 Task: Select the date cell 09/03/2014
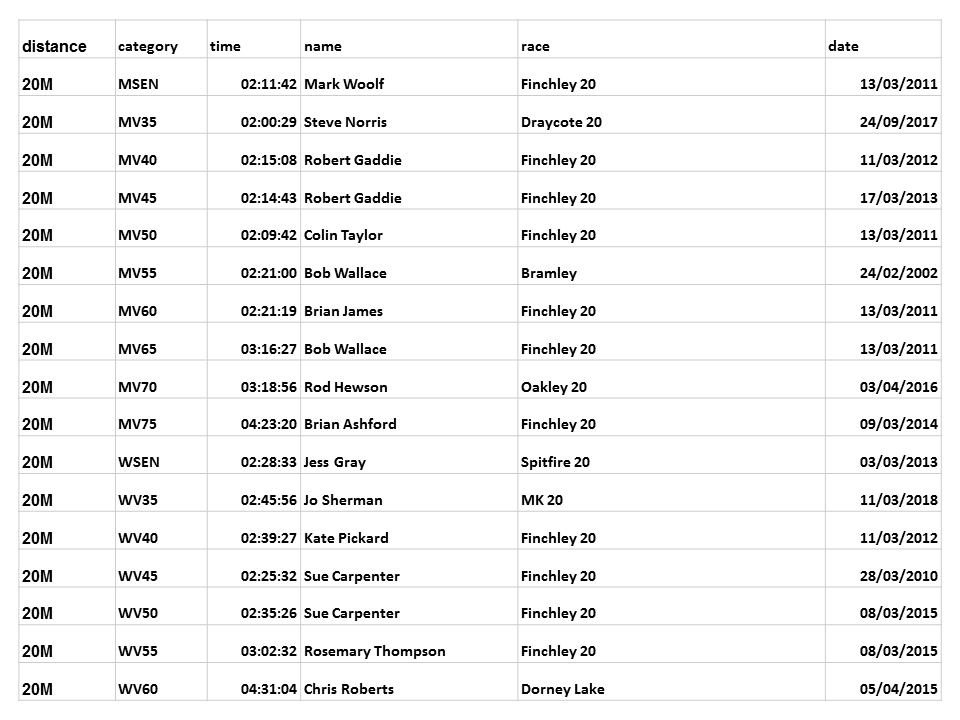[898, 424]
